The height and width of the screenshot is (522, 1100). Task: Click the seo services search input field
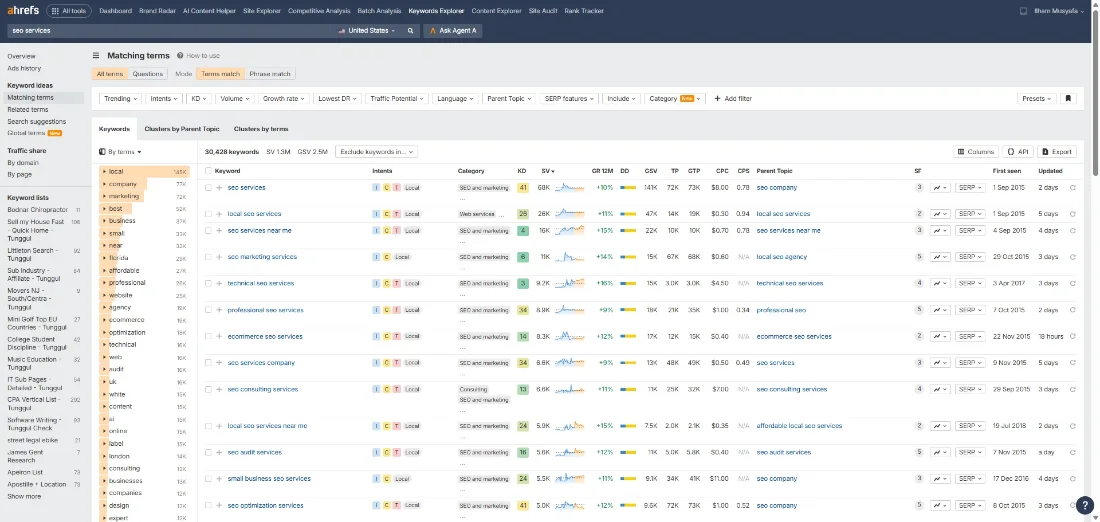pyautogui.click(x=170, y=31)
